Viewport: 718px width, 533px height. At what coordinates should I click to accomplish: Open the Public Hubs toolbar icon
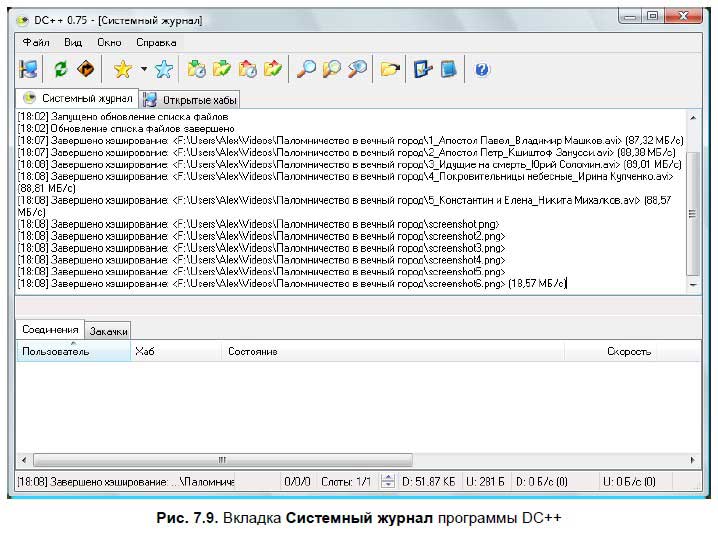28,70
